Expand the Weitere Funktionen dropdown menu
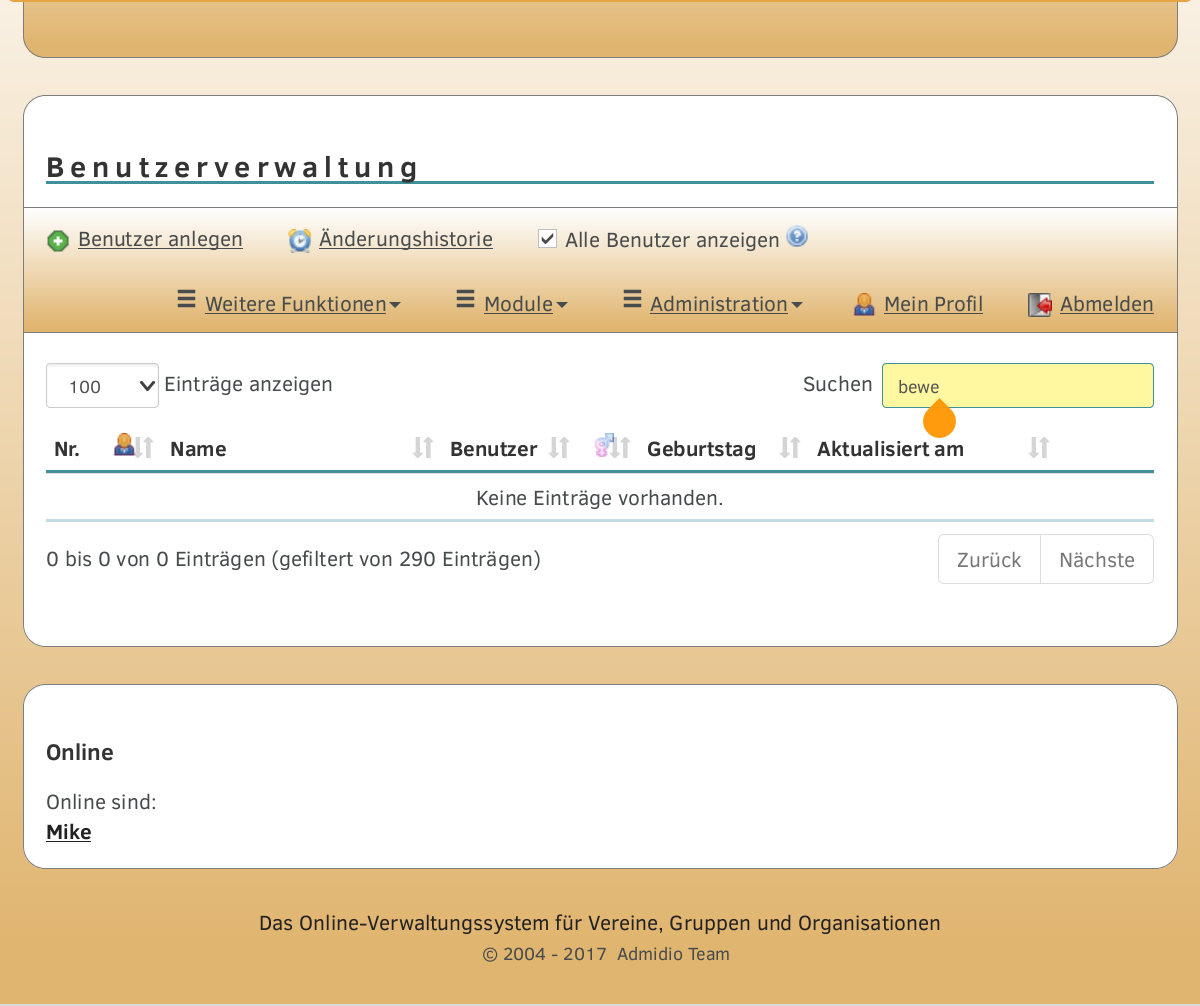 [302, 304]
